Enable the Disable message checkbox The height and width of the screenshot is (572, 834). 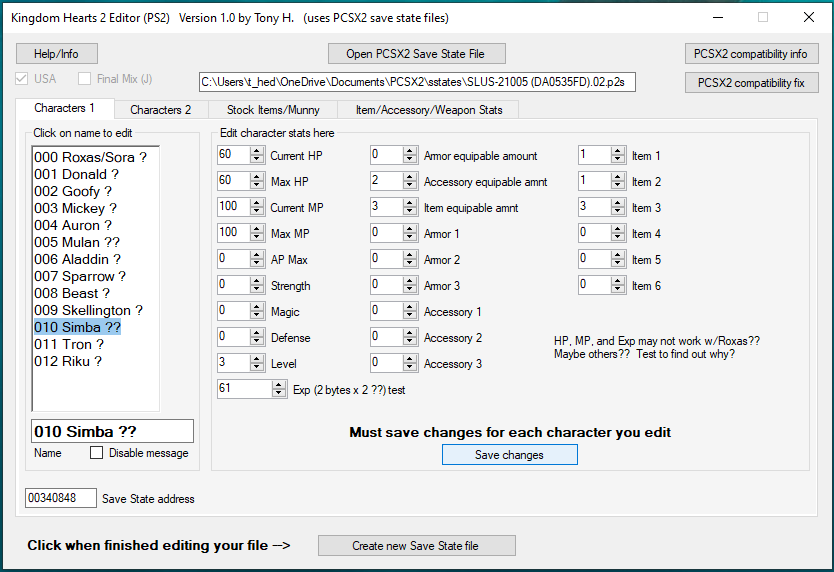click(97, 453)
